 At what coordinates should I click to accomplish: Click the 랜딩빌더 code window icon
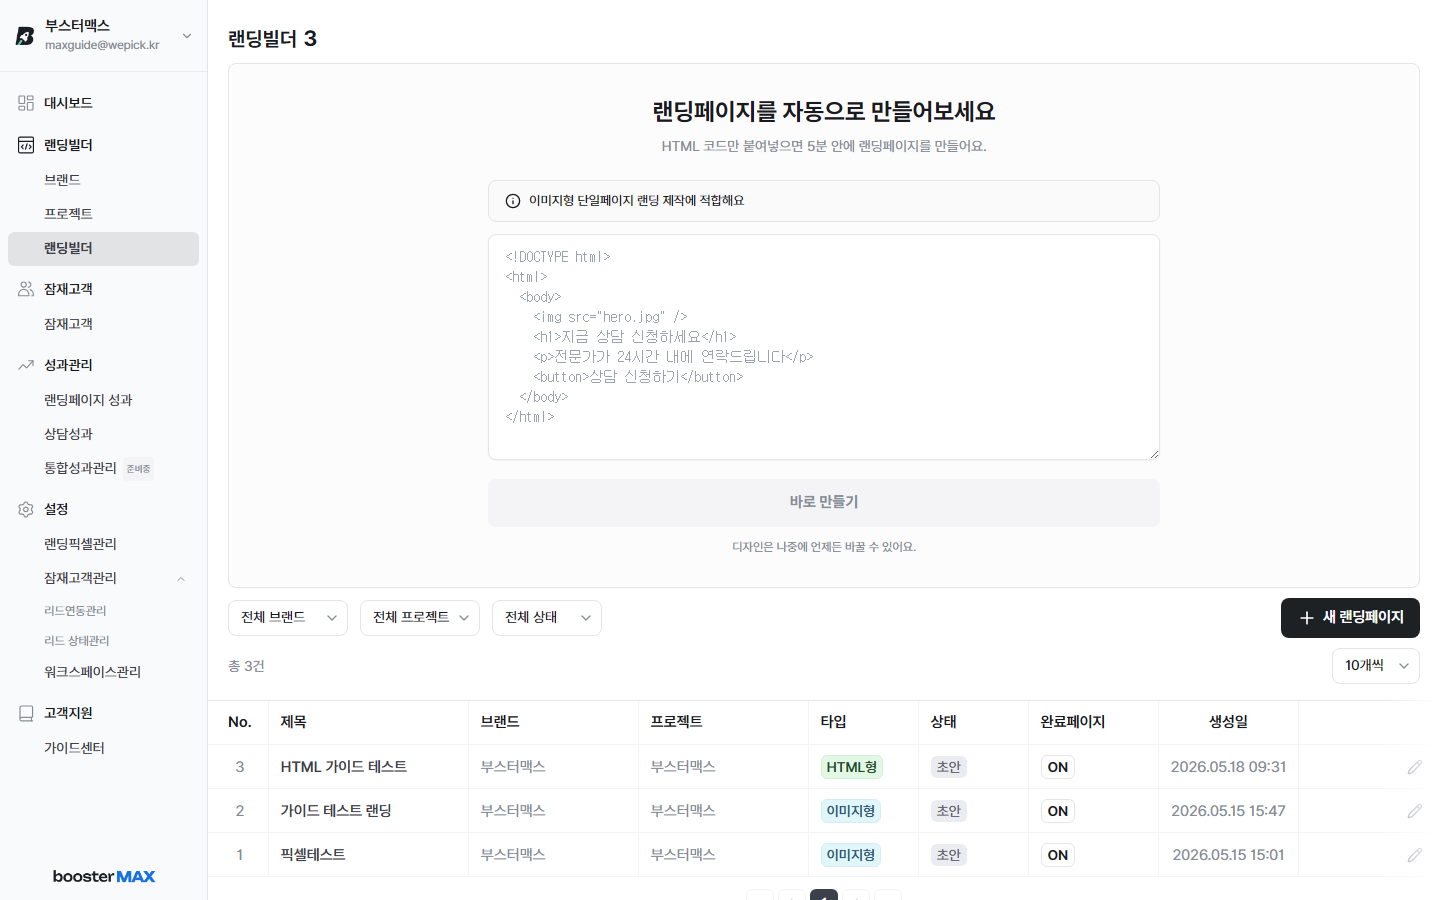26,145
